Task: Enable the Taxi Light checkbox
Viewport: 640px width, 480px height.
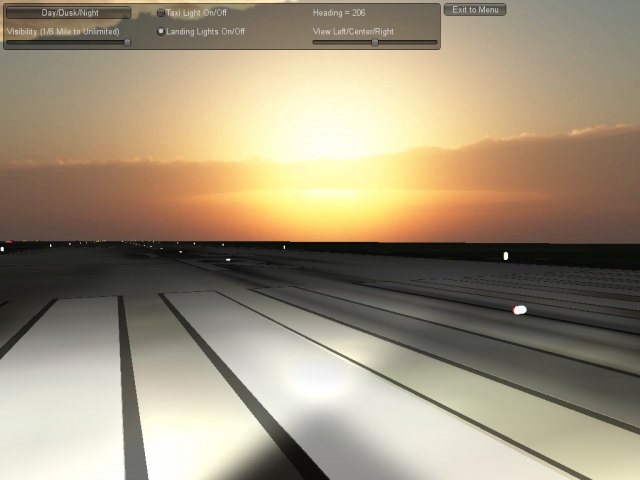Action: coord(161,13)
